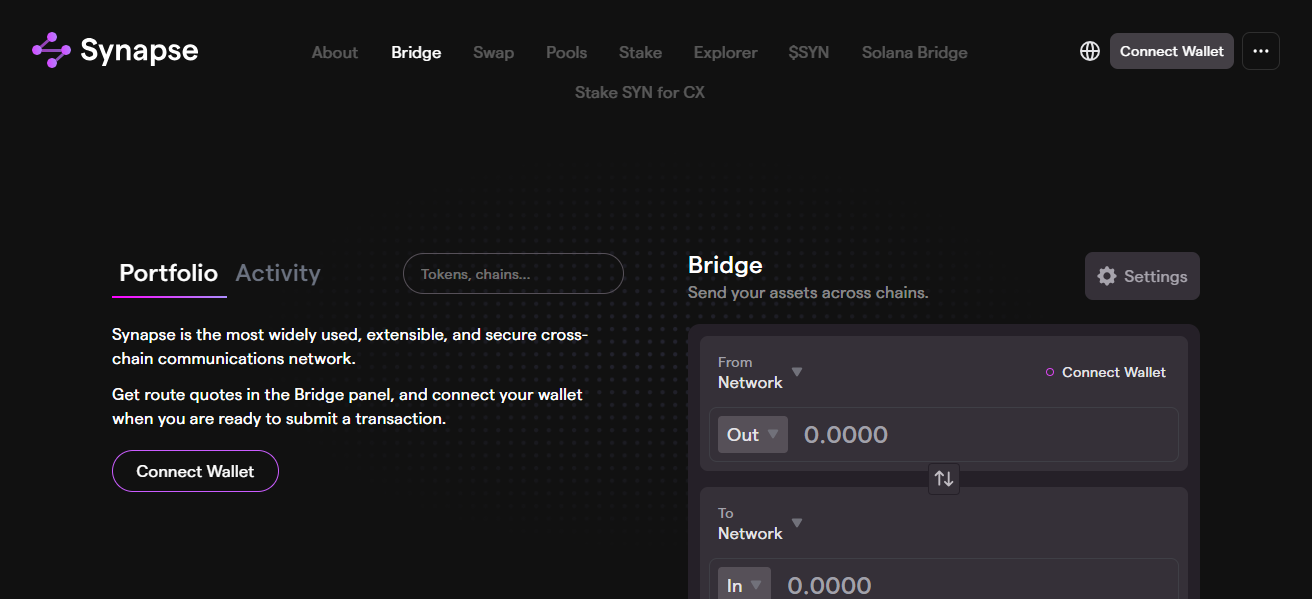
Task: Click the Tokens, chains search field
Action: (x=512, y=273)
